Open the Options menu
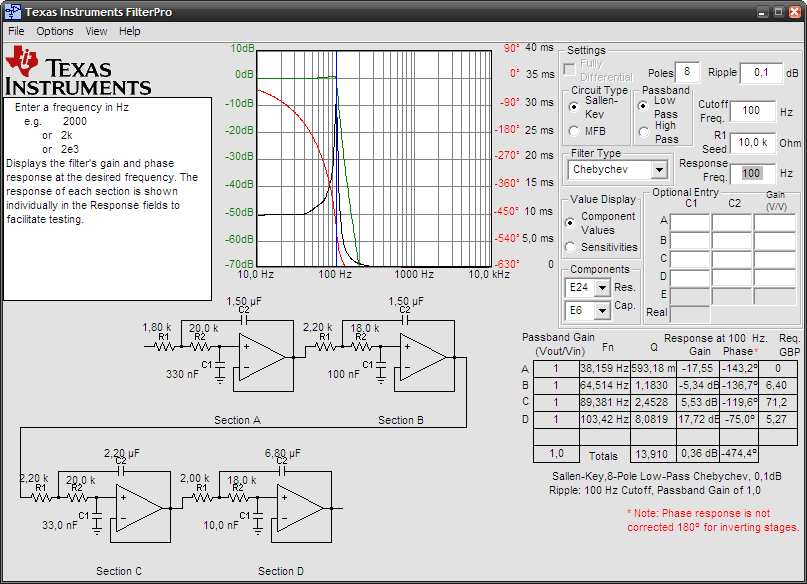This screenshot has height=584, width=807. point(55,31)
